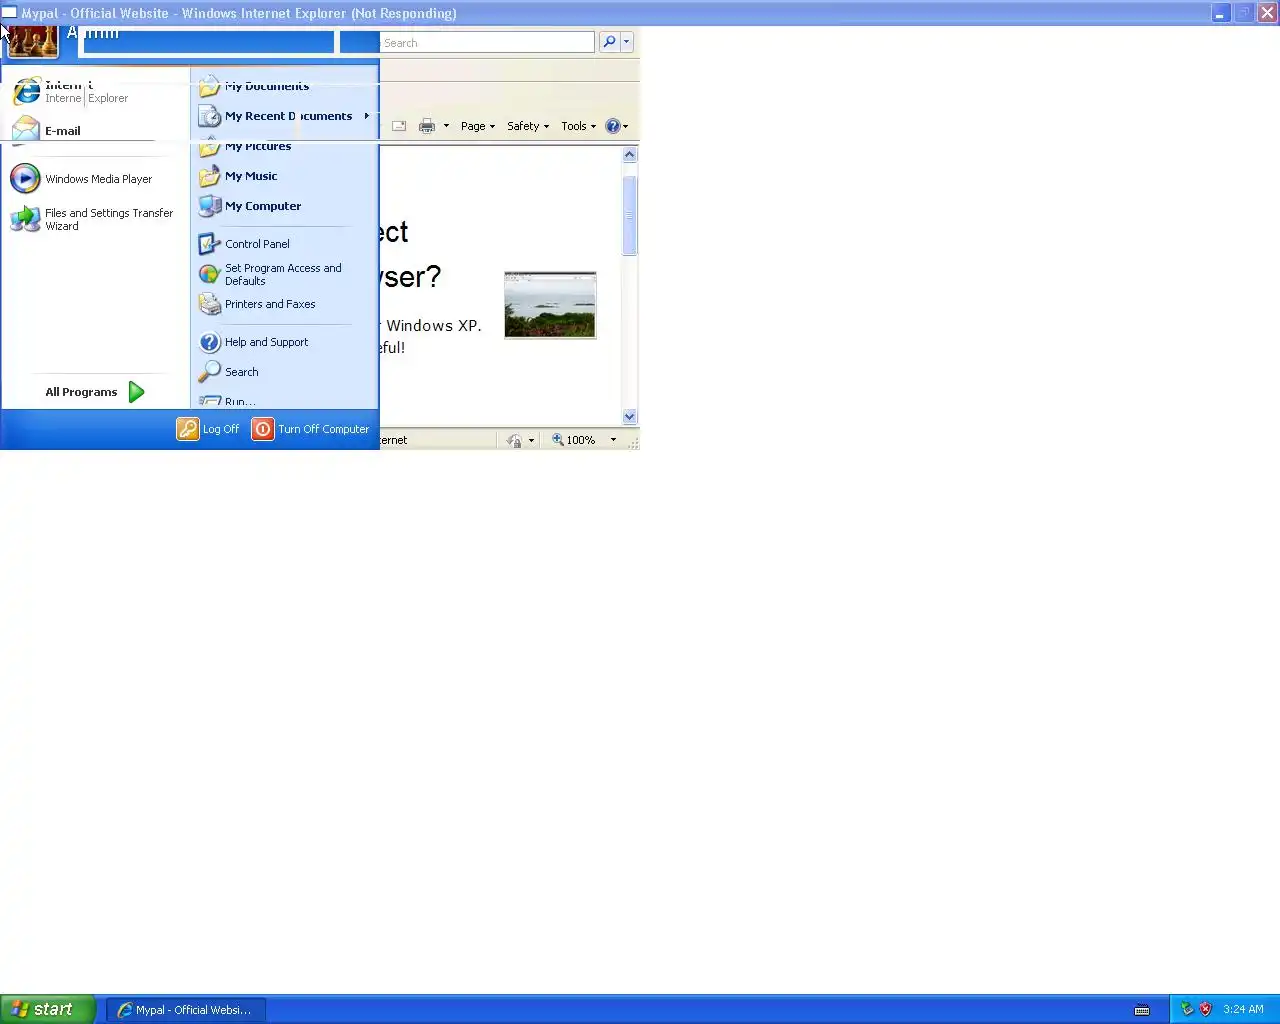
Task: Click the magnifier search button in IE
Action: pos(609,42)
